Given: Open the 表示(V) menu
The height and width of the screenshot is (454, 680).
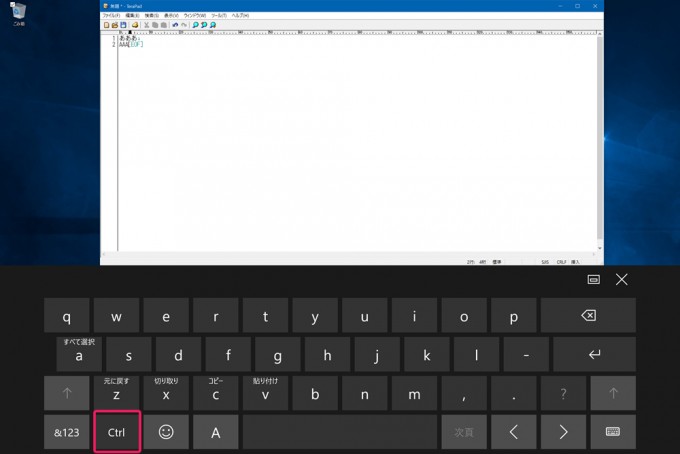Looking at the screenshot, I should coord(171,16).
